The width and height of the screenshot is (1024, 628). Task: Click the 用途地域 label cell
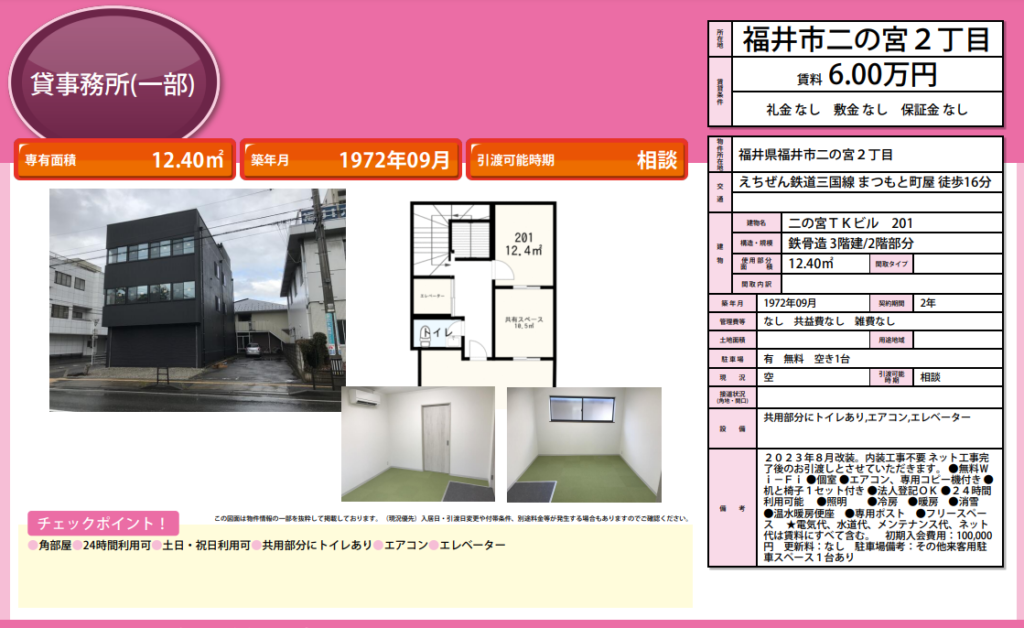point(891,339)
